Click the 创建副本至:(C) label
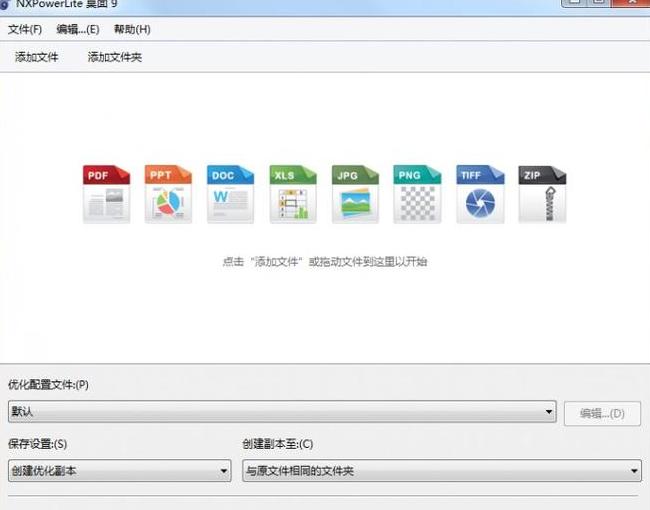650x510 pixels. click(x=278, y=444)
